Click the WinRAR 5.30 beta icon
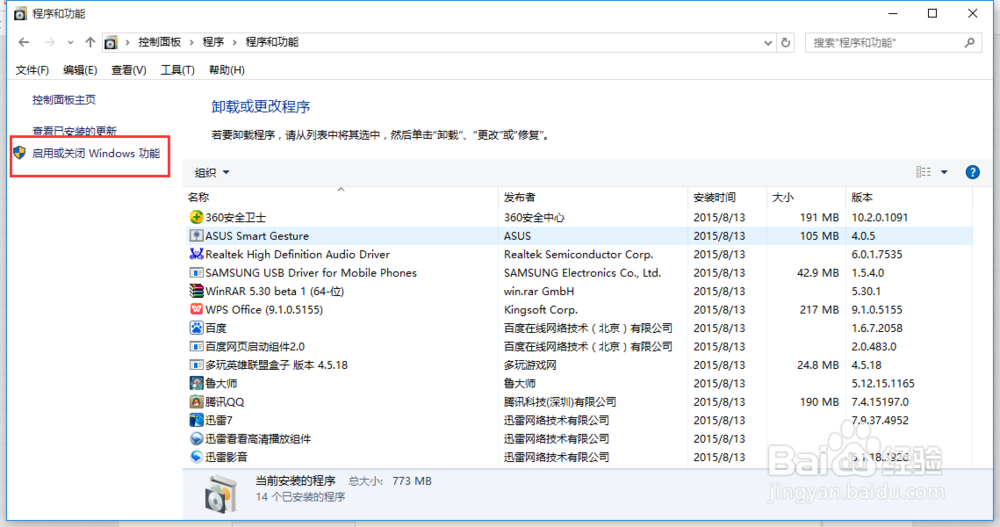This screenshot has height=527, width=1000. (x=196, y=291)
